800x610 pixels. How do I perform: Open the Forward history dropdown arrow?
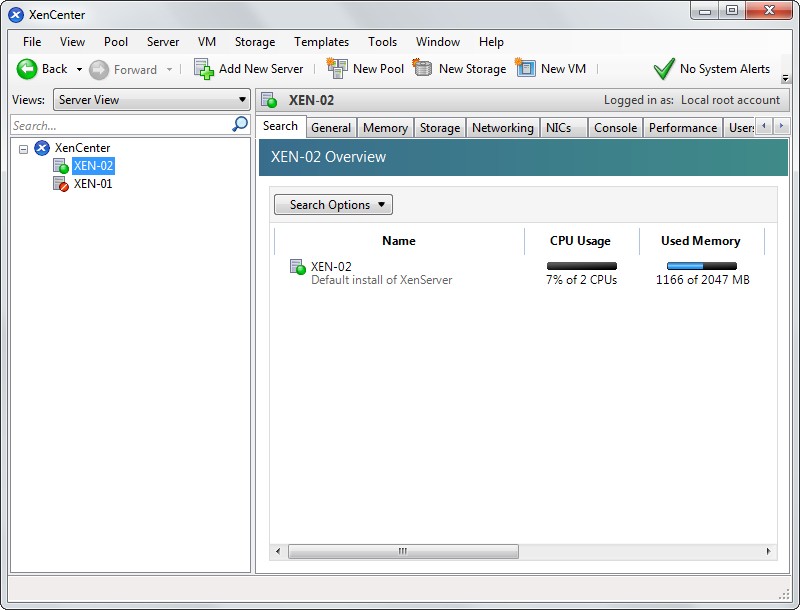tap(169, 69)
